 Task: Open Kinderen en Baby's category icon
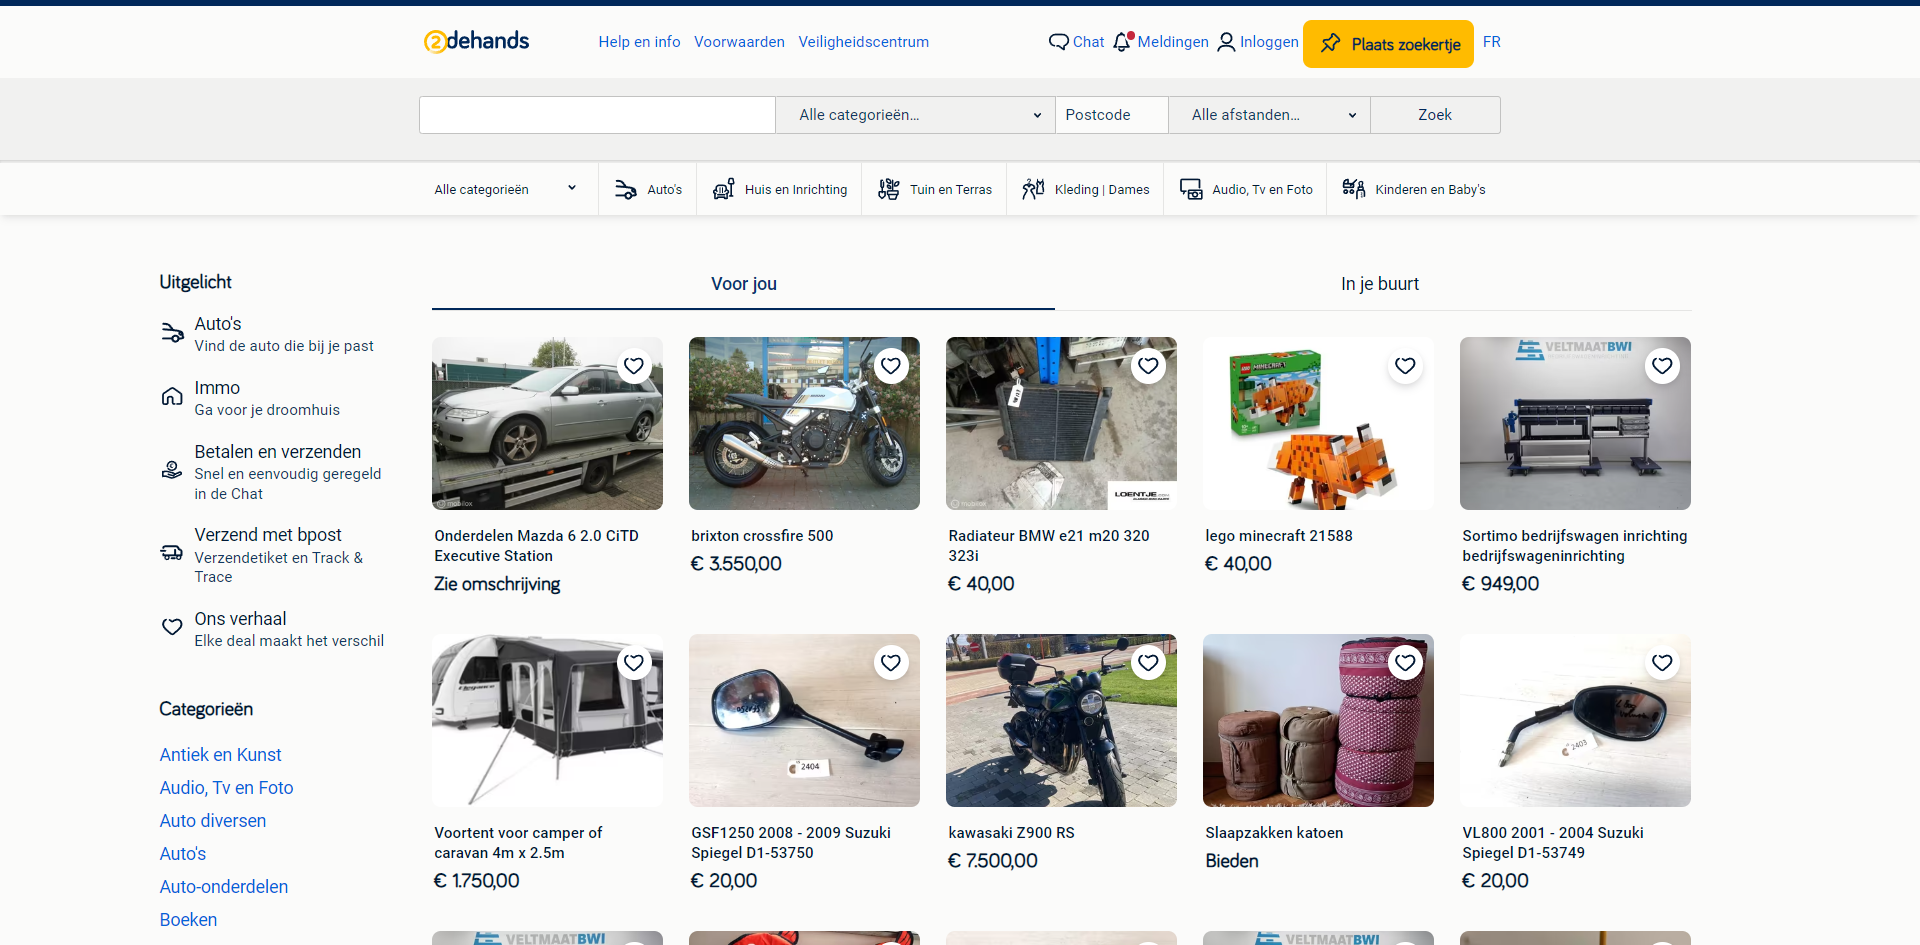click(x=1354, y=190)
